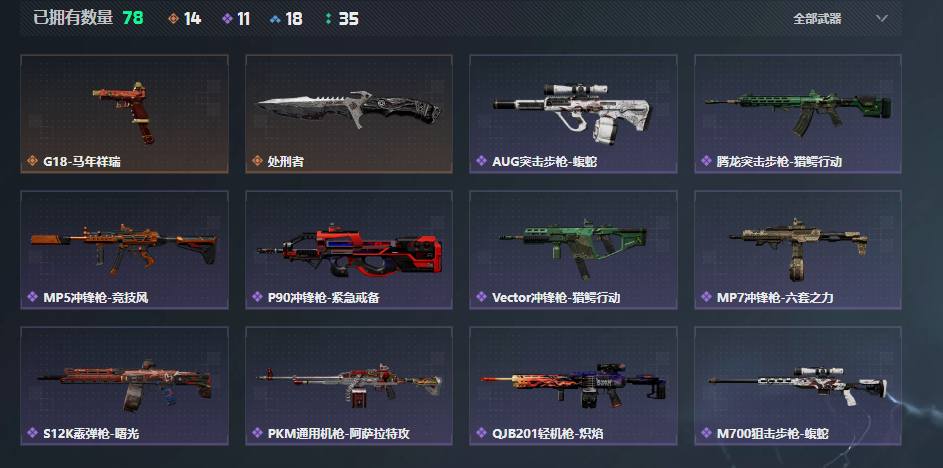Click the purple rarity badge beside MP5冲锋枪-竞技风
The width and height of the screenshot is (943, 468).
[32, 297]
